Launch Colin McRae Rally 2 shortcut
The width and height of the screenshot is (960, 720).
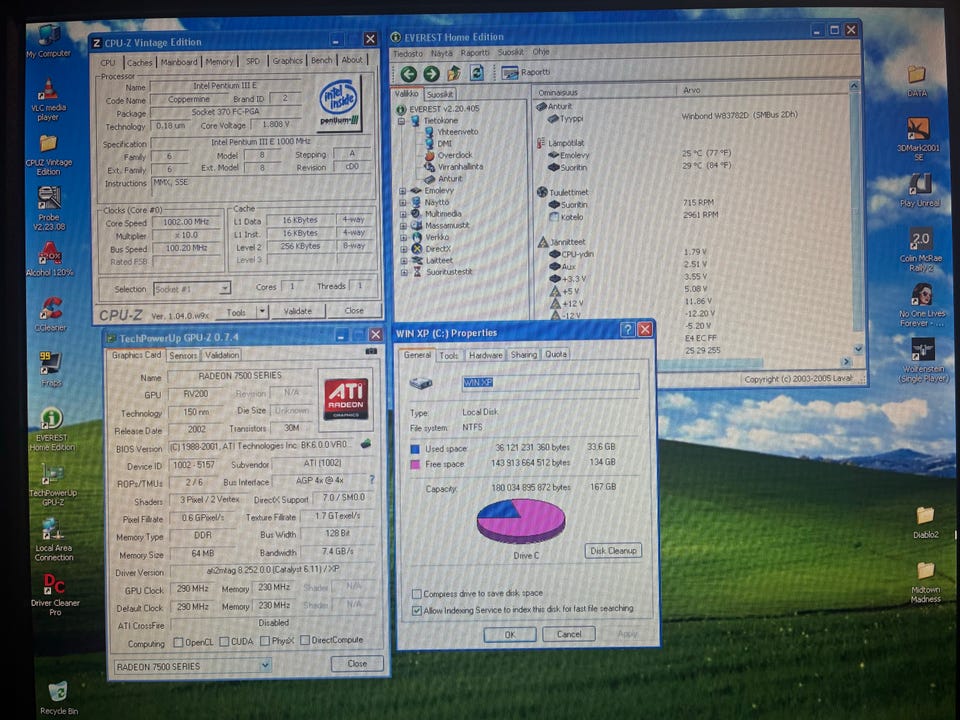coord(921,250)
